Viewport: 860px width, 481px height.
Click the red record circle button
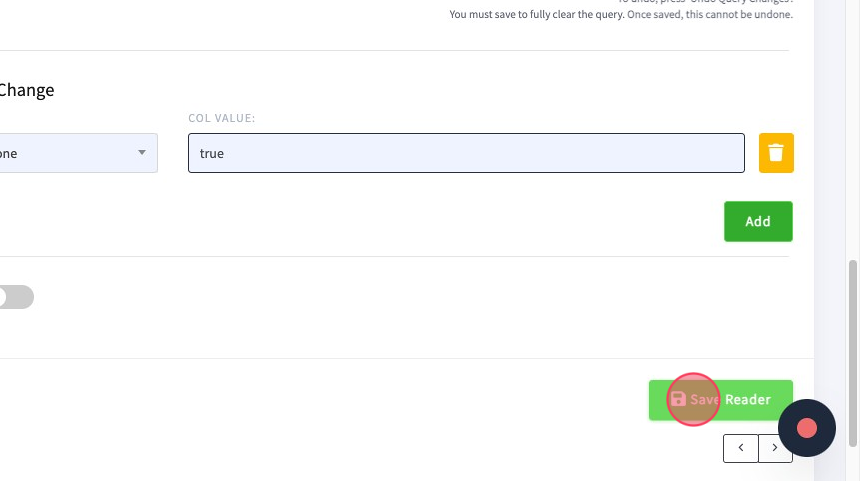[x=807, y=428]
